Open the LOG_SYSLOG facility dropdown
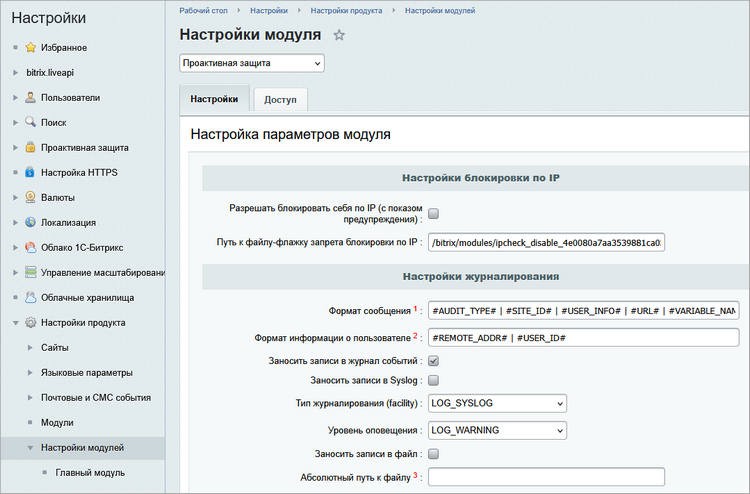The image size is (750, 494). 497,404
